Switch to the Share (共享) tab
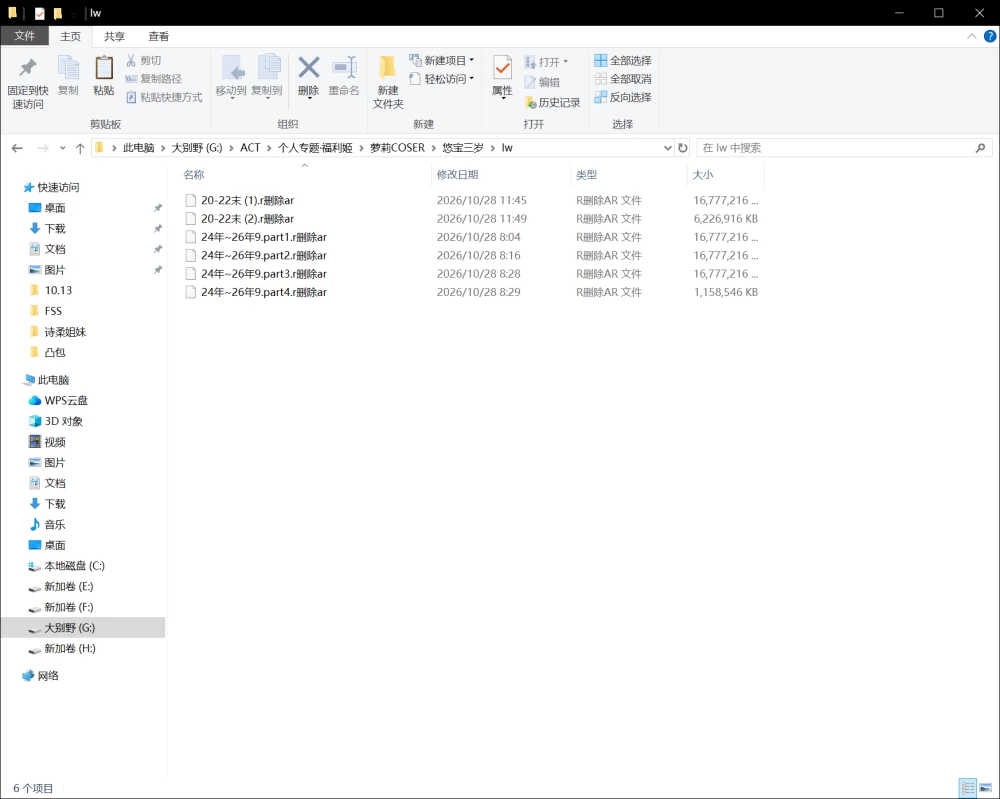1000x799 pixels. click(x=114, y=36)
